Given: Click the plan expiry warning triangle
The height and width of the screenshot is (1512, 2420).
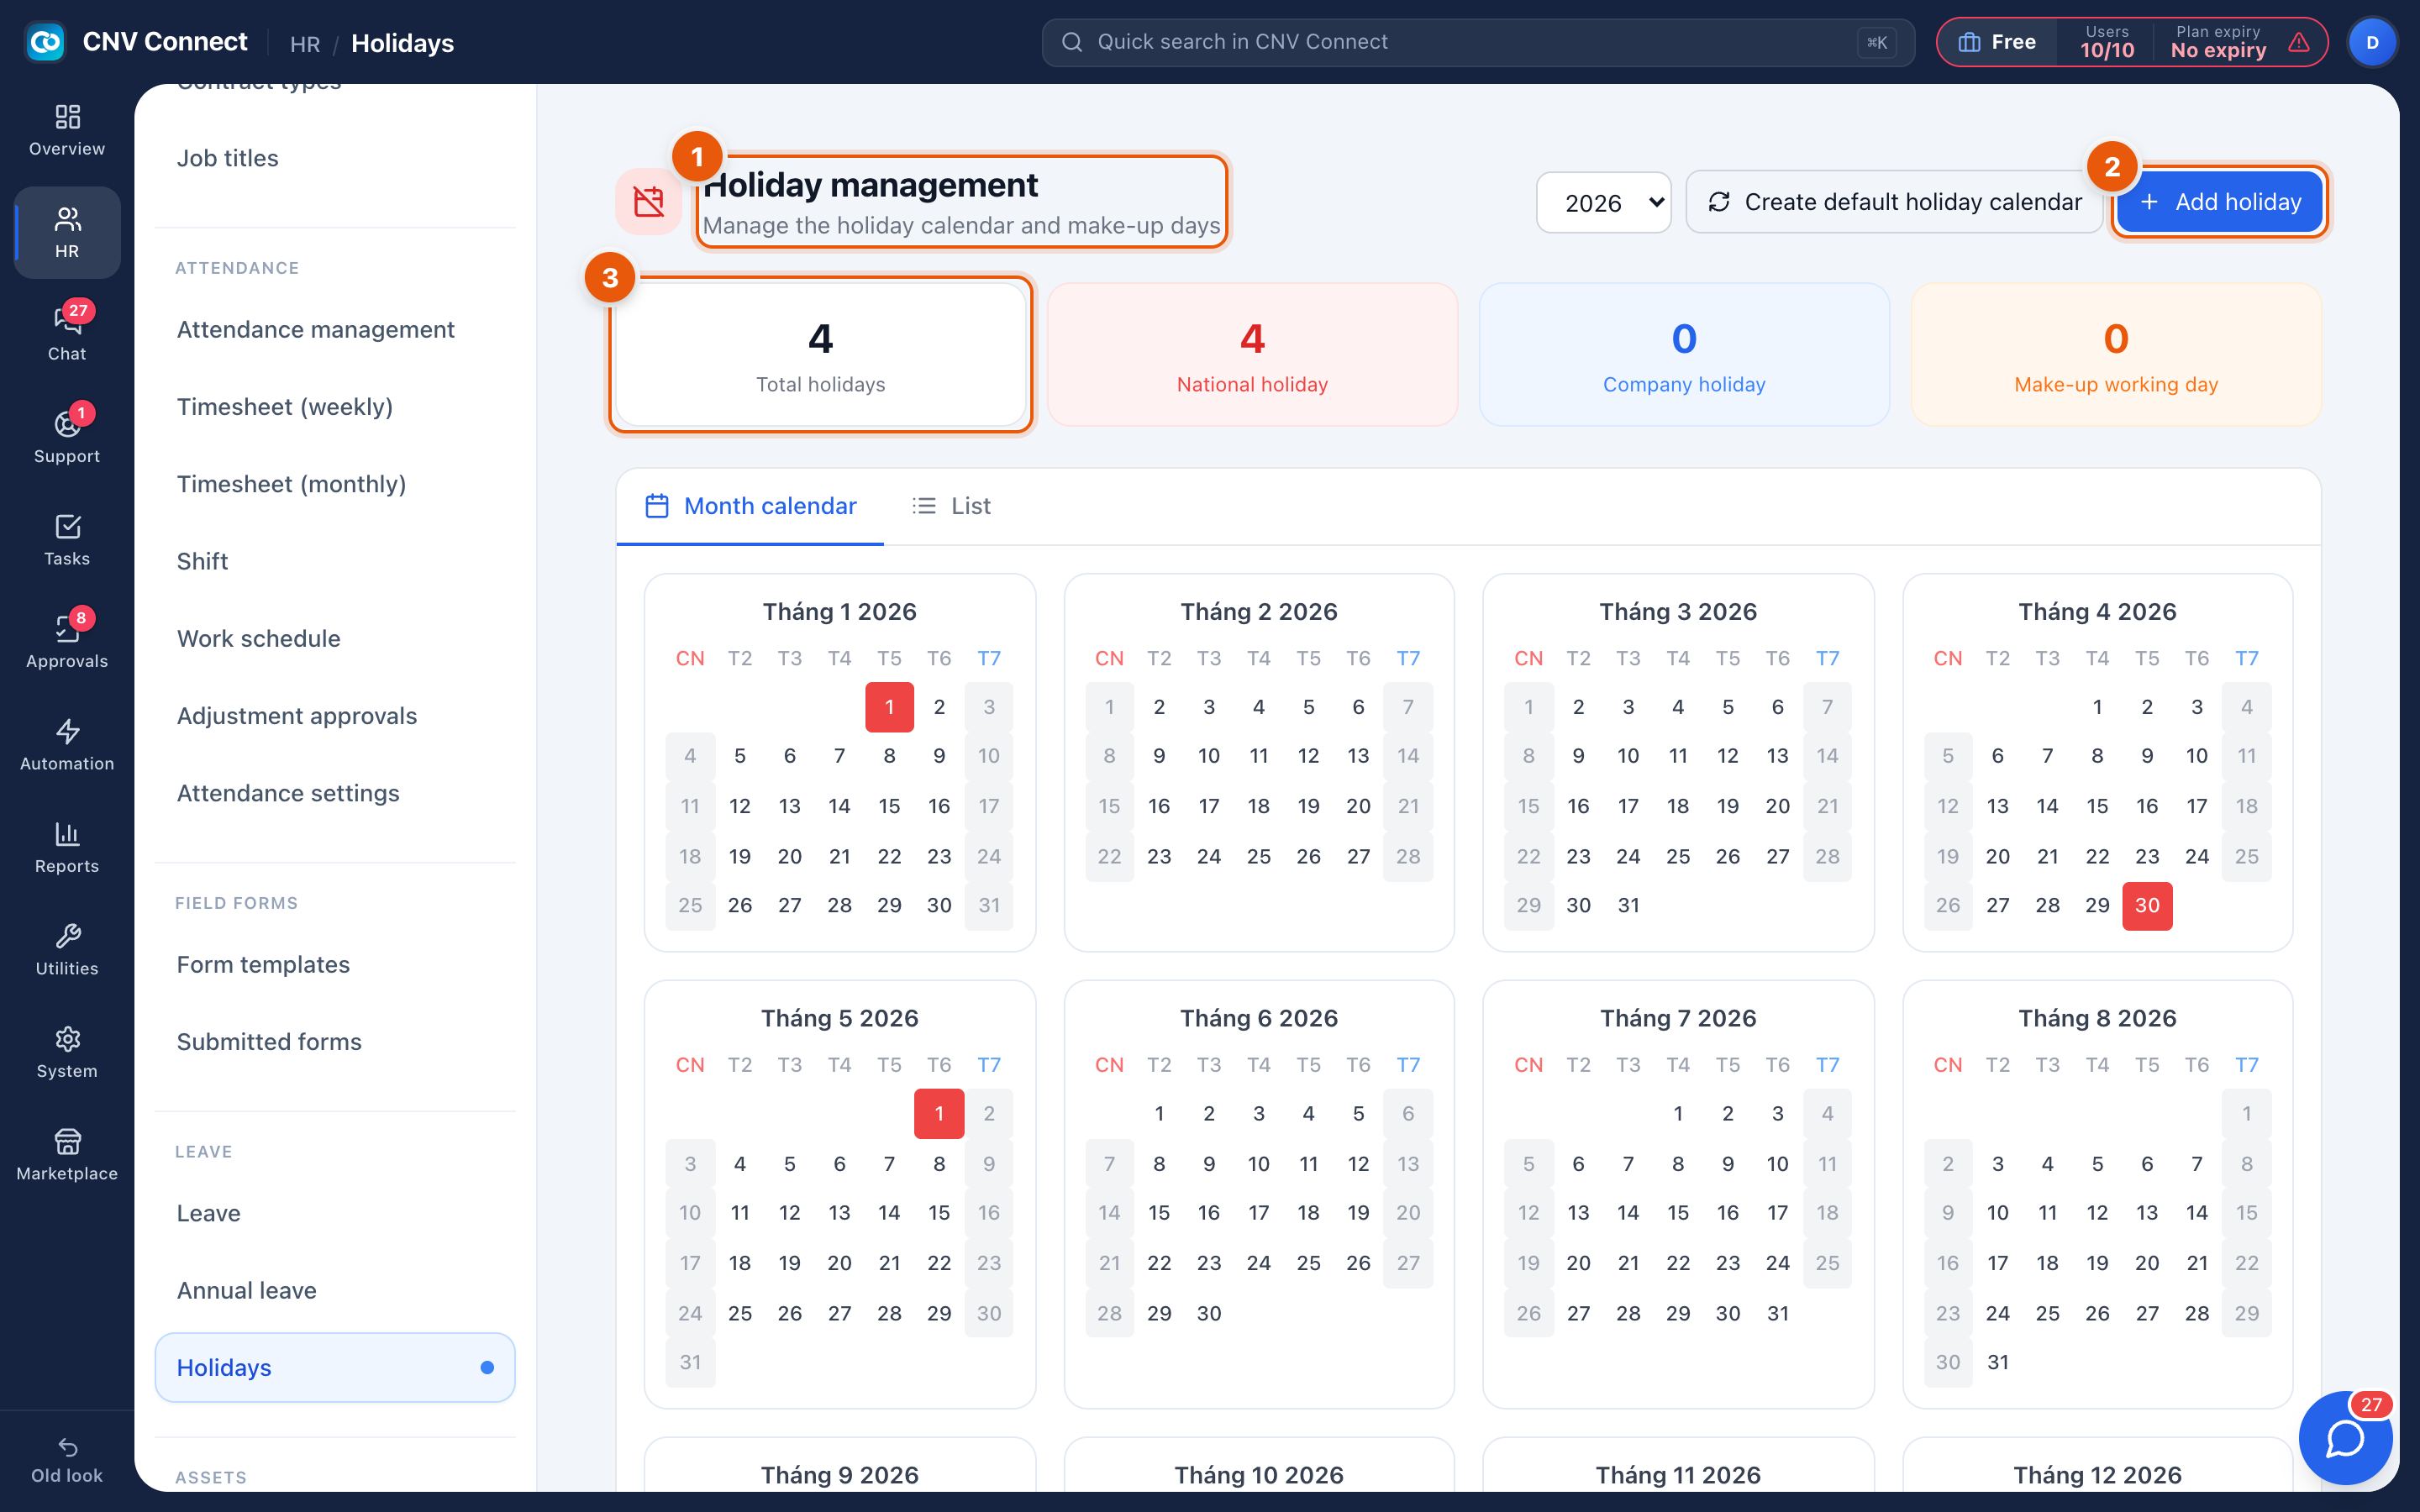Looking at the screenshot, I should (2299, 42).
